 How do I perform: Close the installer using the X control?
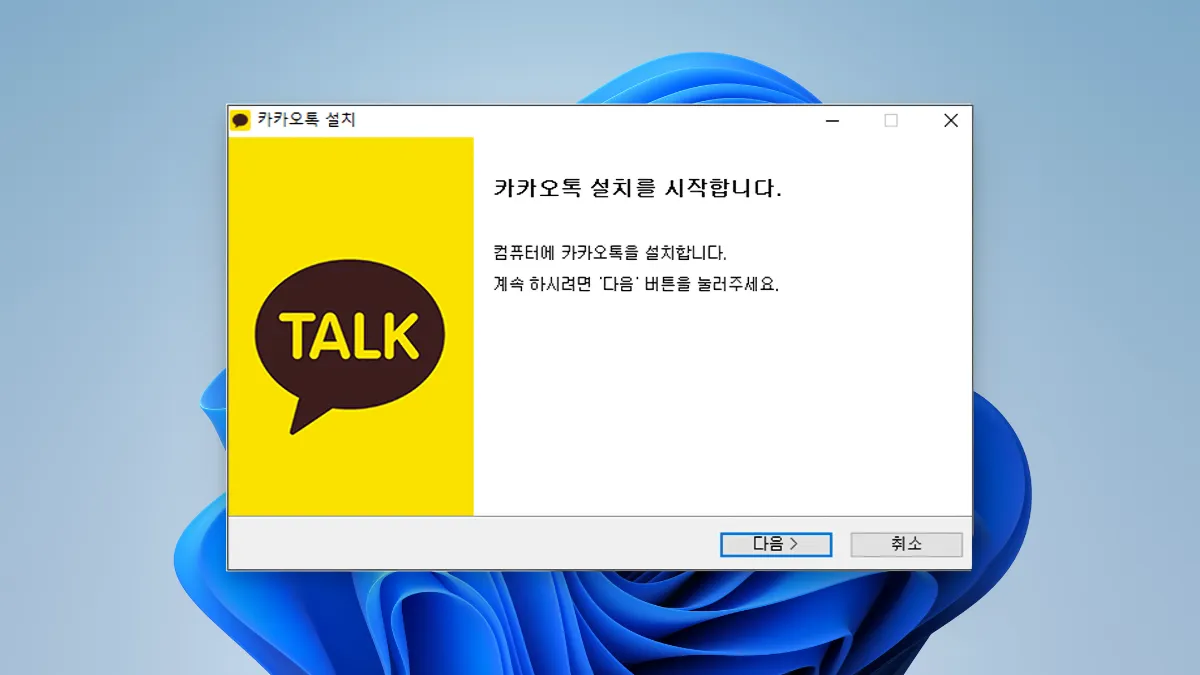(950, 120)
